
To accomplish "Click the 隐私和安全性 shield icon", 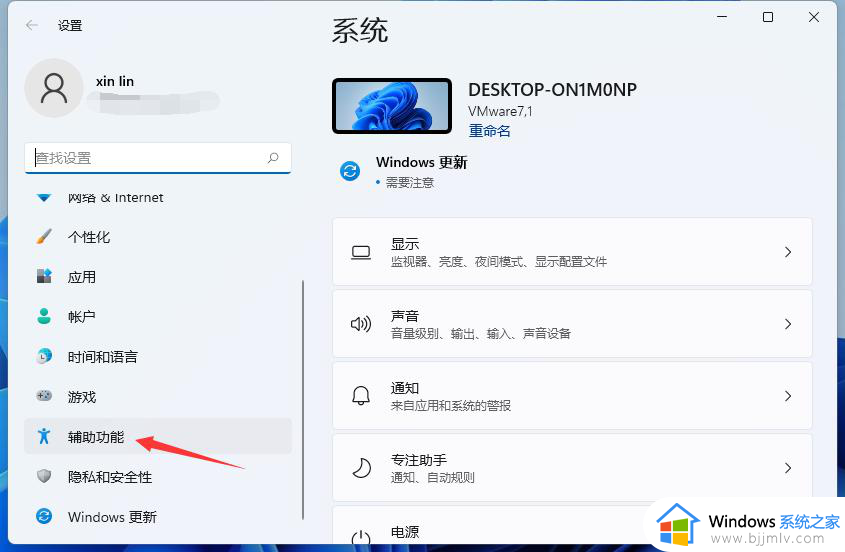I will 44,476.
